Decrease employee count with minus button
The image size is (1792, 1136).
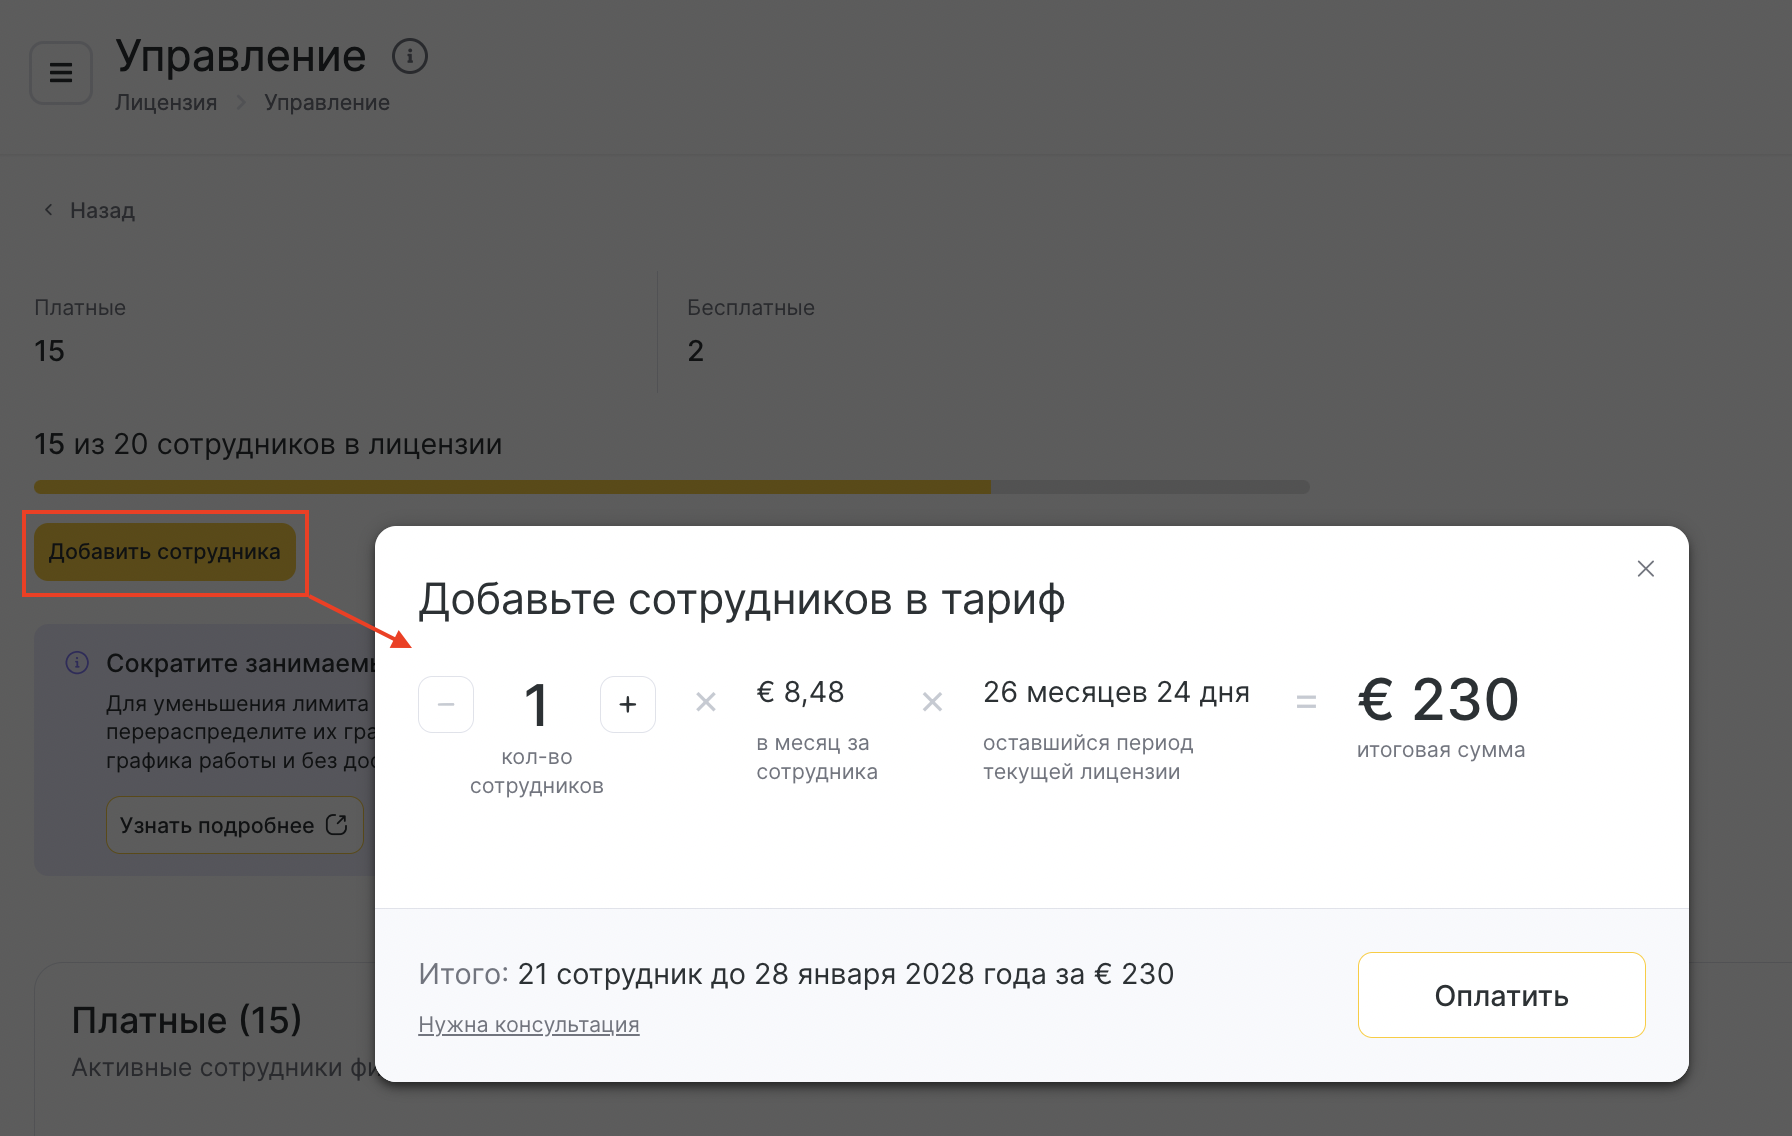click(x=446, y=704)
